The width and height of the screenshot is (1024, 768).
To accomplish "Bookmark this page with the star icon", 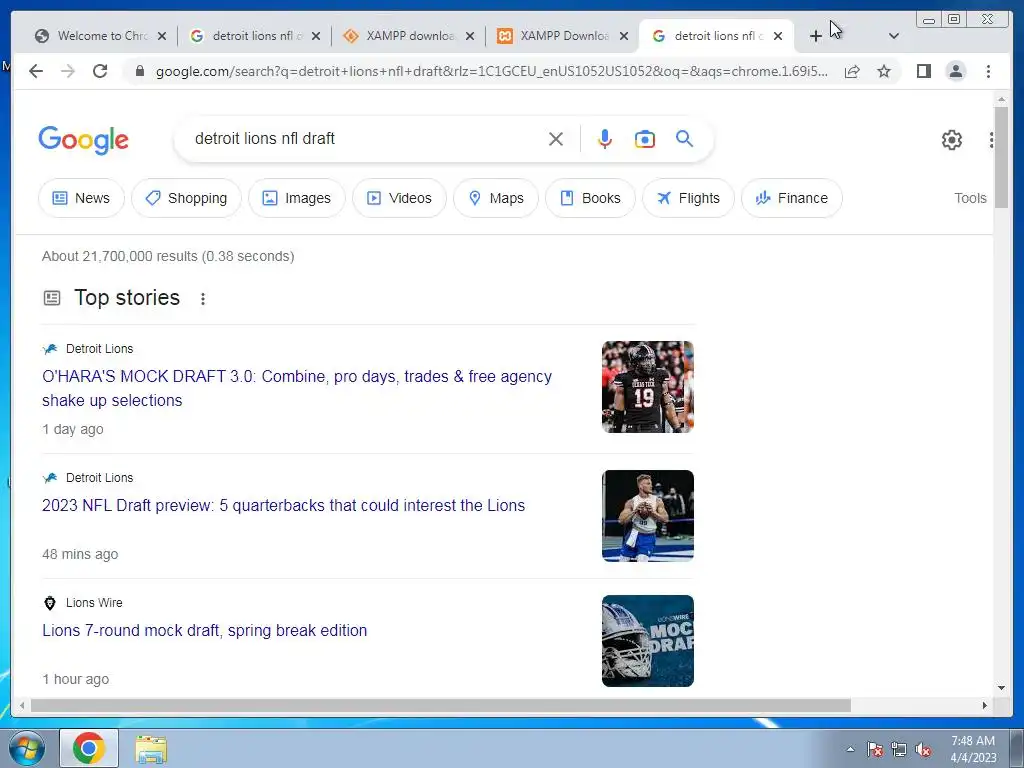I will [x=884, y=71].
